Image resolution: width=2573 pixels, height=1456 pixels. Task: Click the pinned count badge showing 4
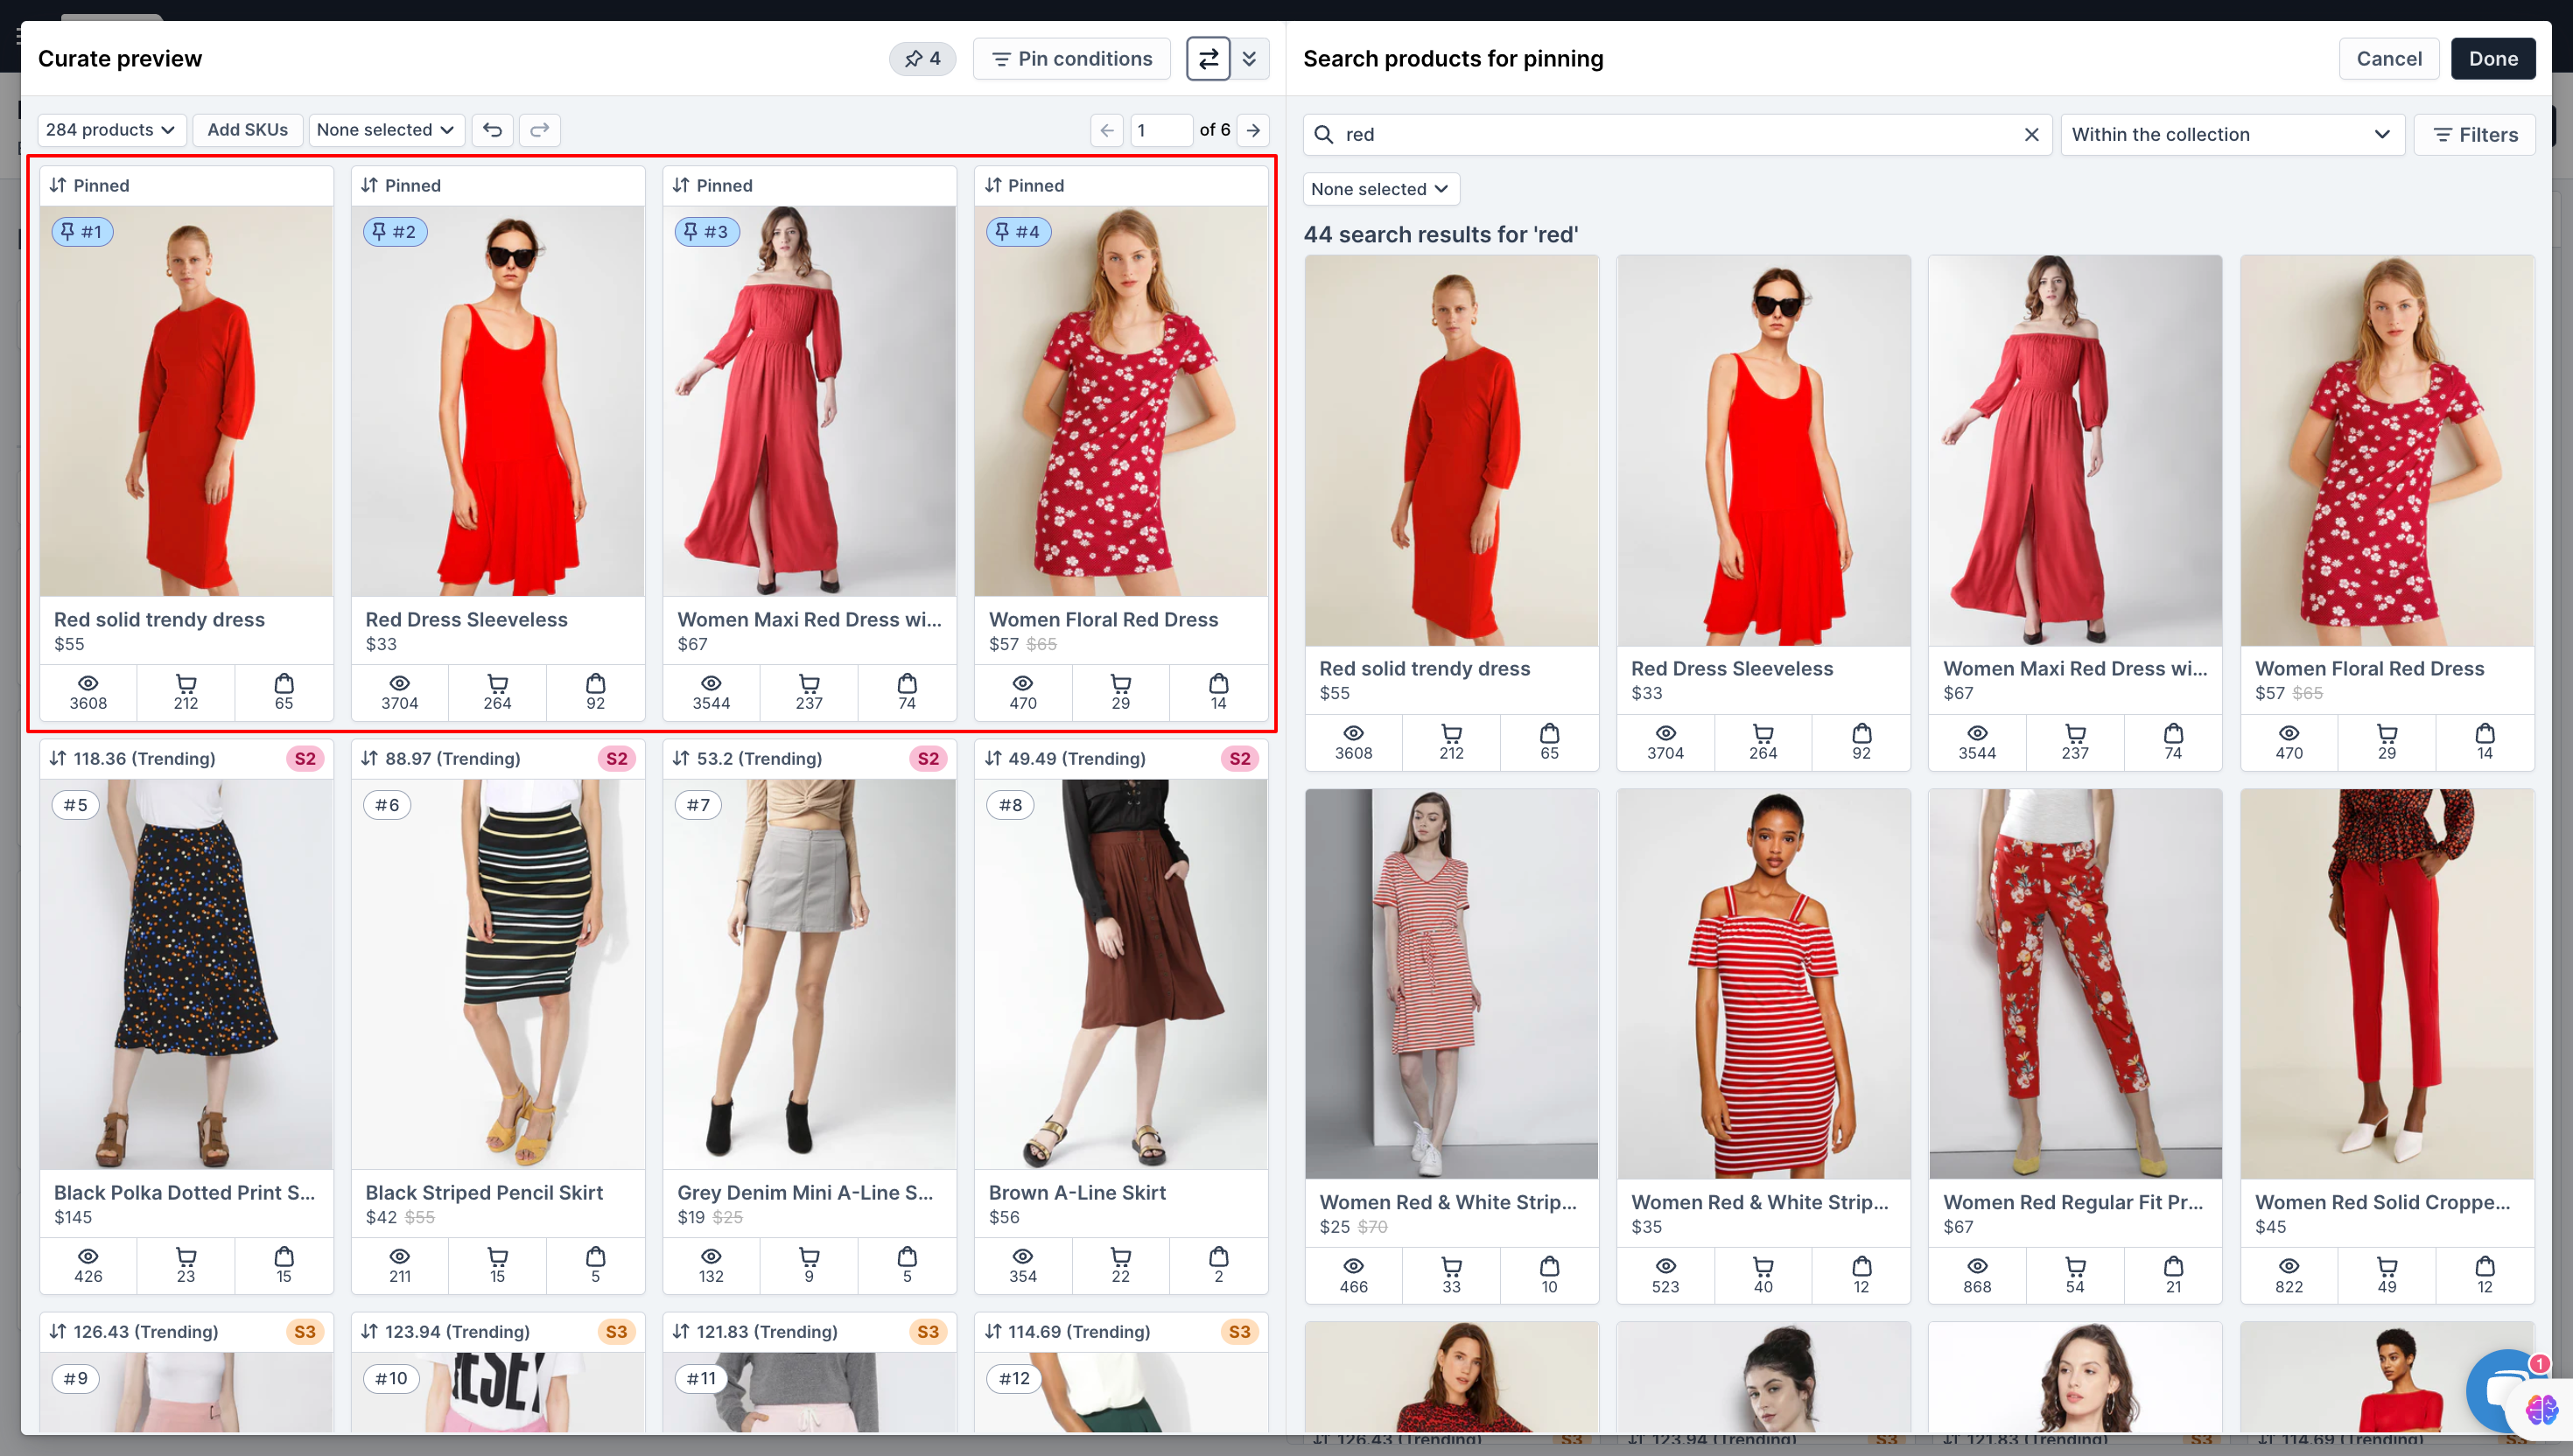tap(922, 59)
